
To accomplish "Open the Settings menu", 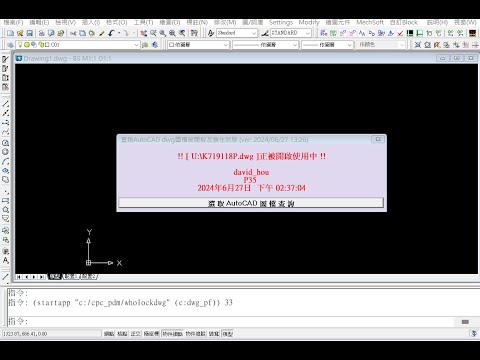I will [x=281, y=22].
